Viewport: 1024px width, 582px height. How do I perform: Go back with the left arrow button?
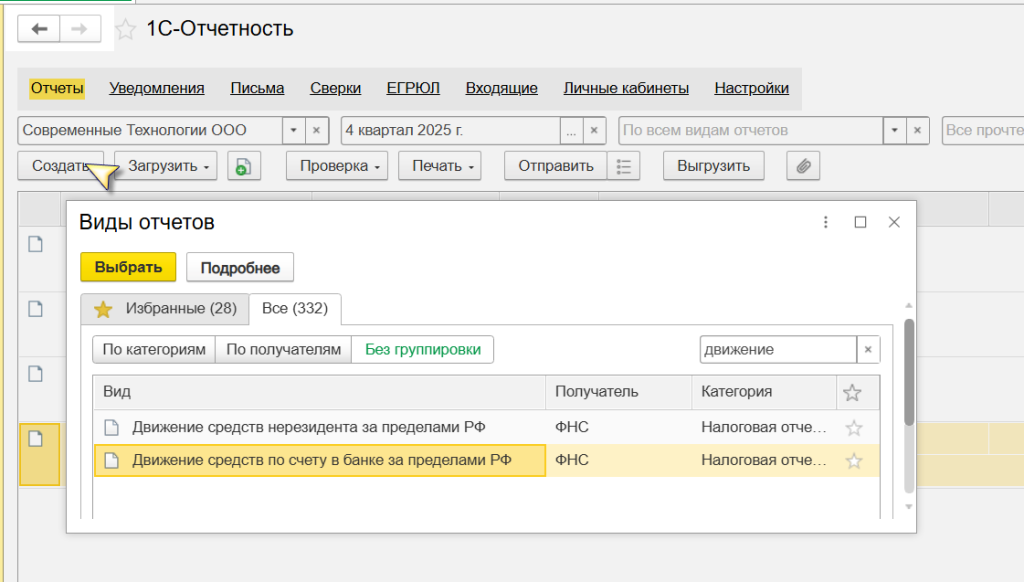point(39,29)
